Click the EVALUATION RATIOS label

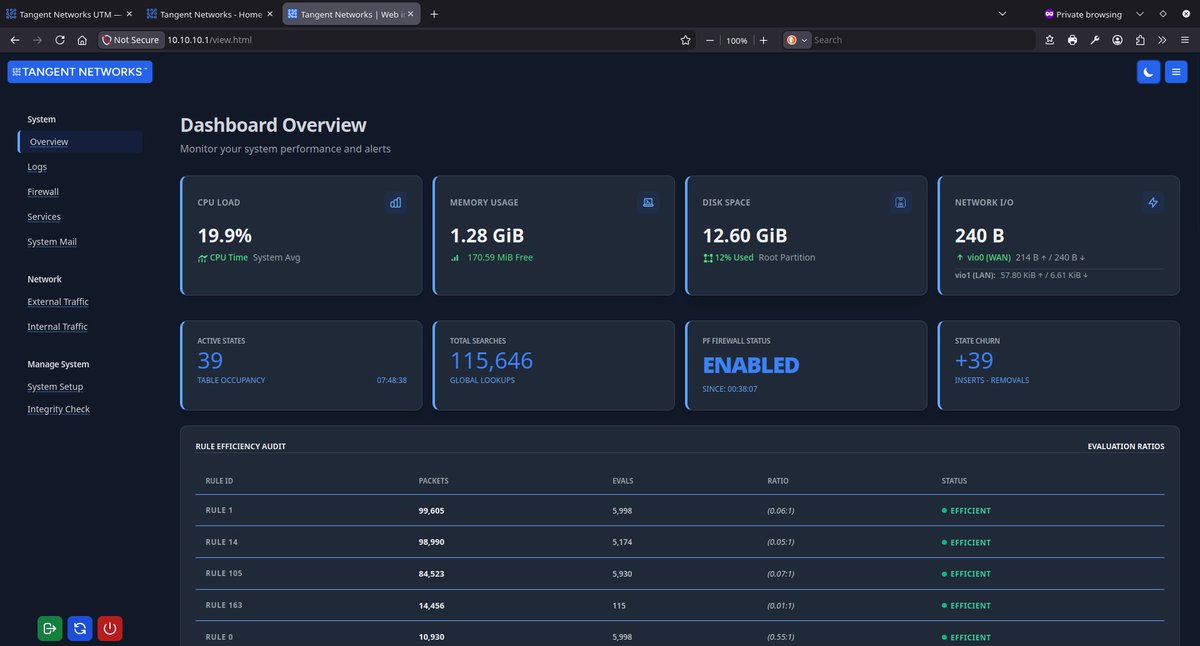point(1126,446)
